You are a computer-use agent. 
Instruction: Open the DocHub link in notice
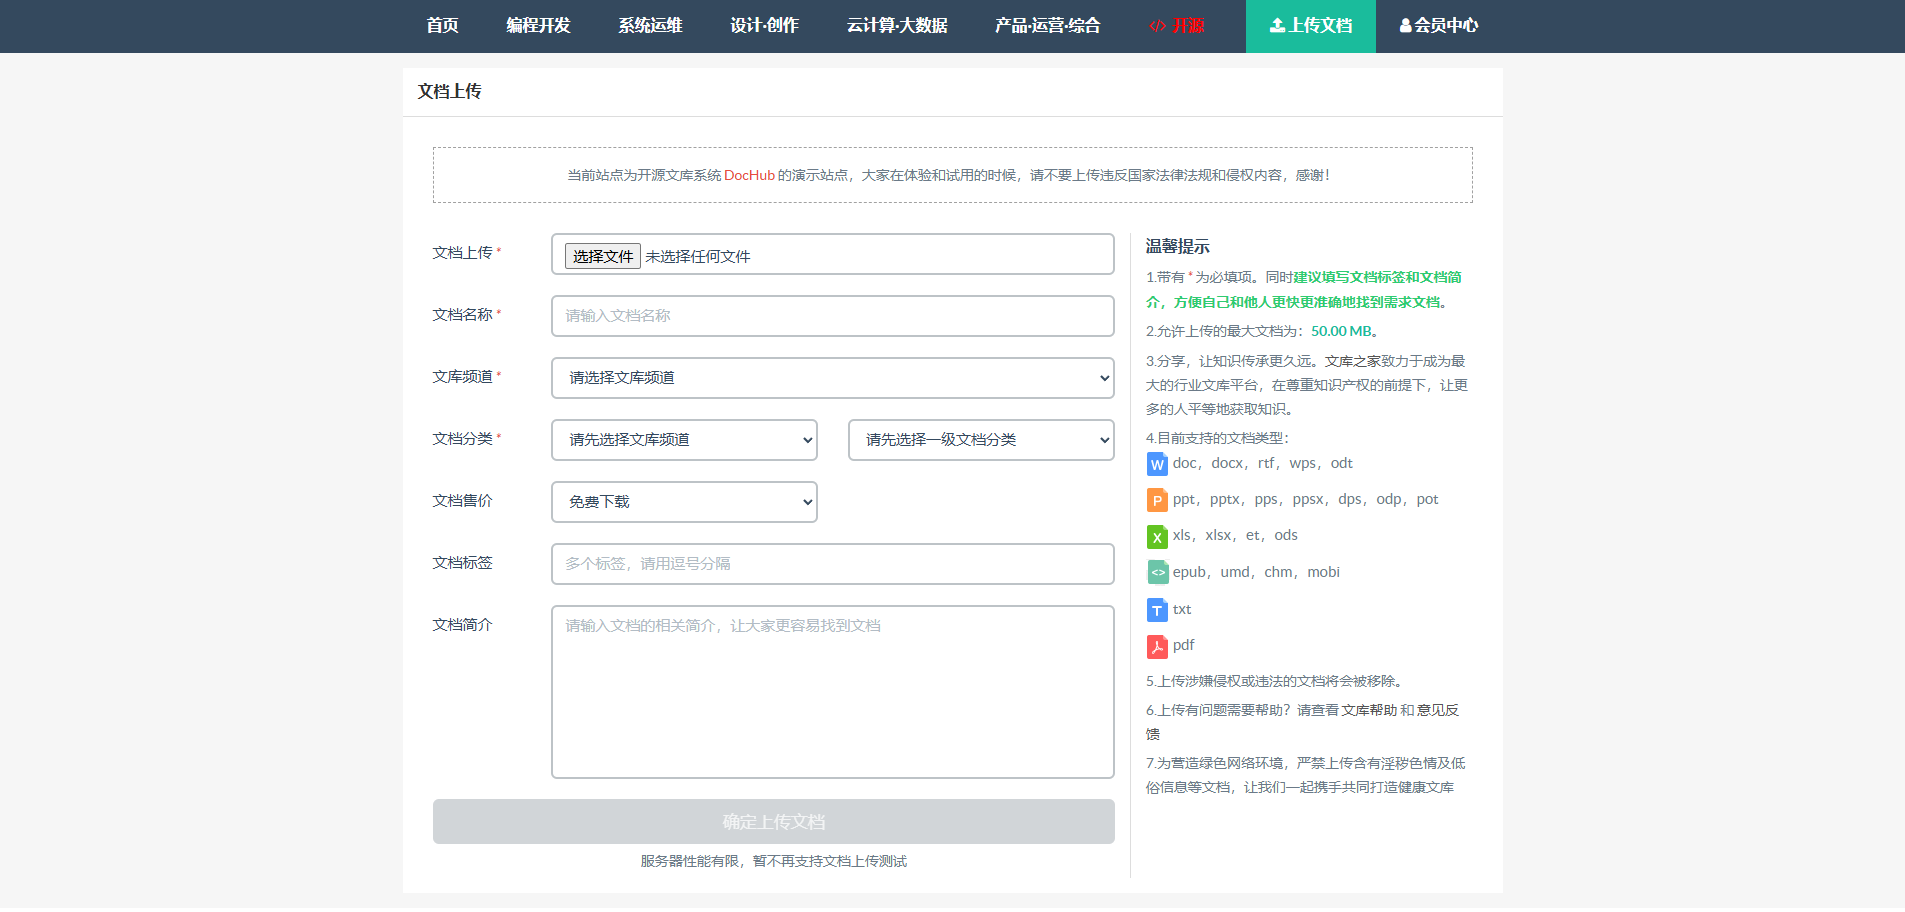(x=749, y=175)
